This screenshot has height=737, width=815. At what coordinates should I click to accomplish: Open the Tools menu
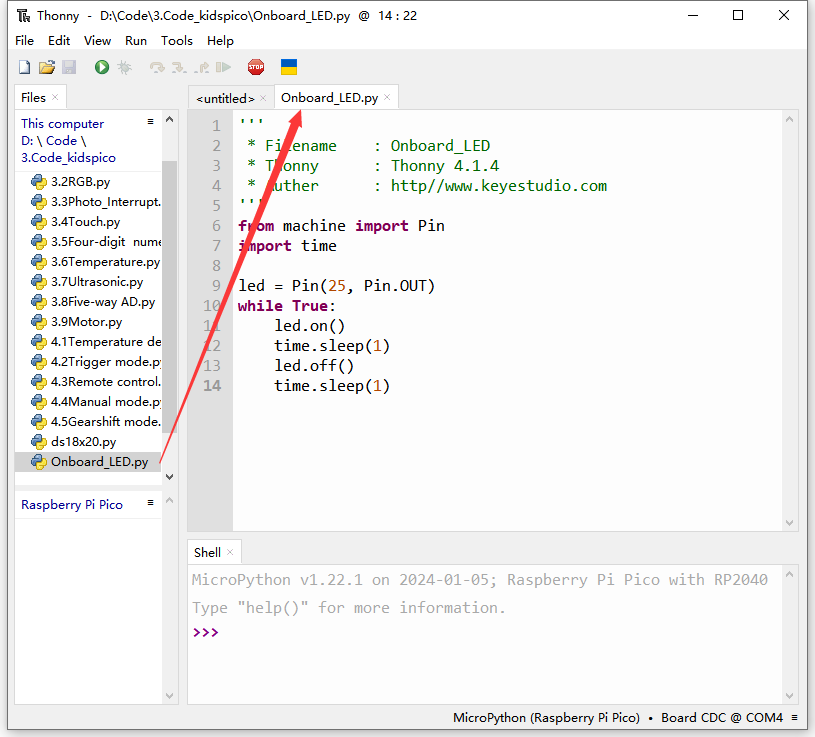point(177,41)
